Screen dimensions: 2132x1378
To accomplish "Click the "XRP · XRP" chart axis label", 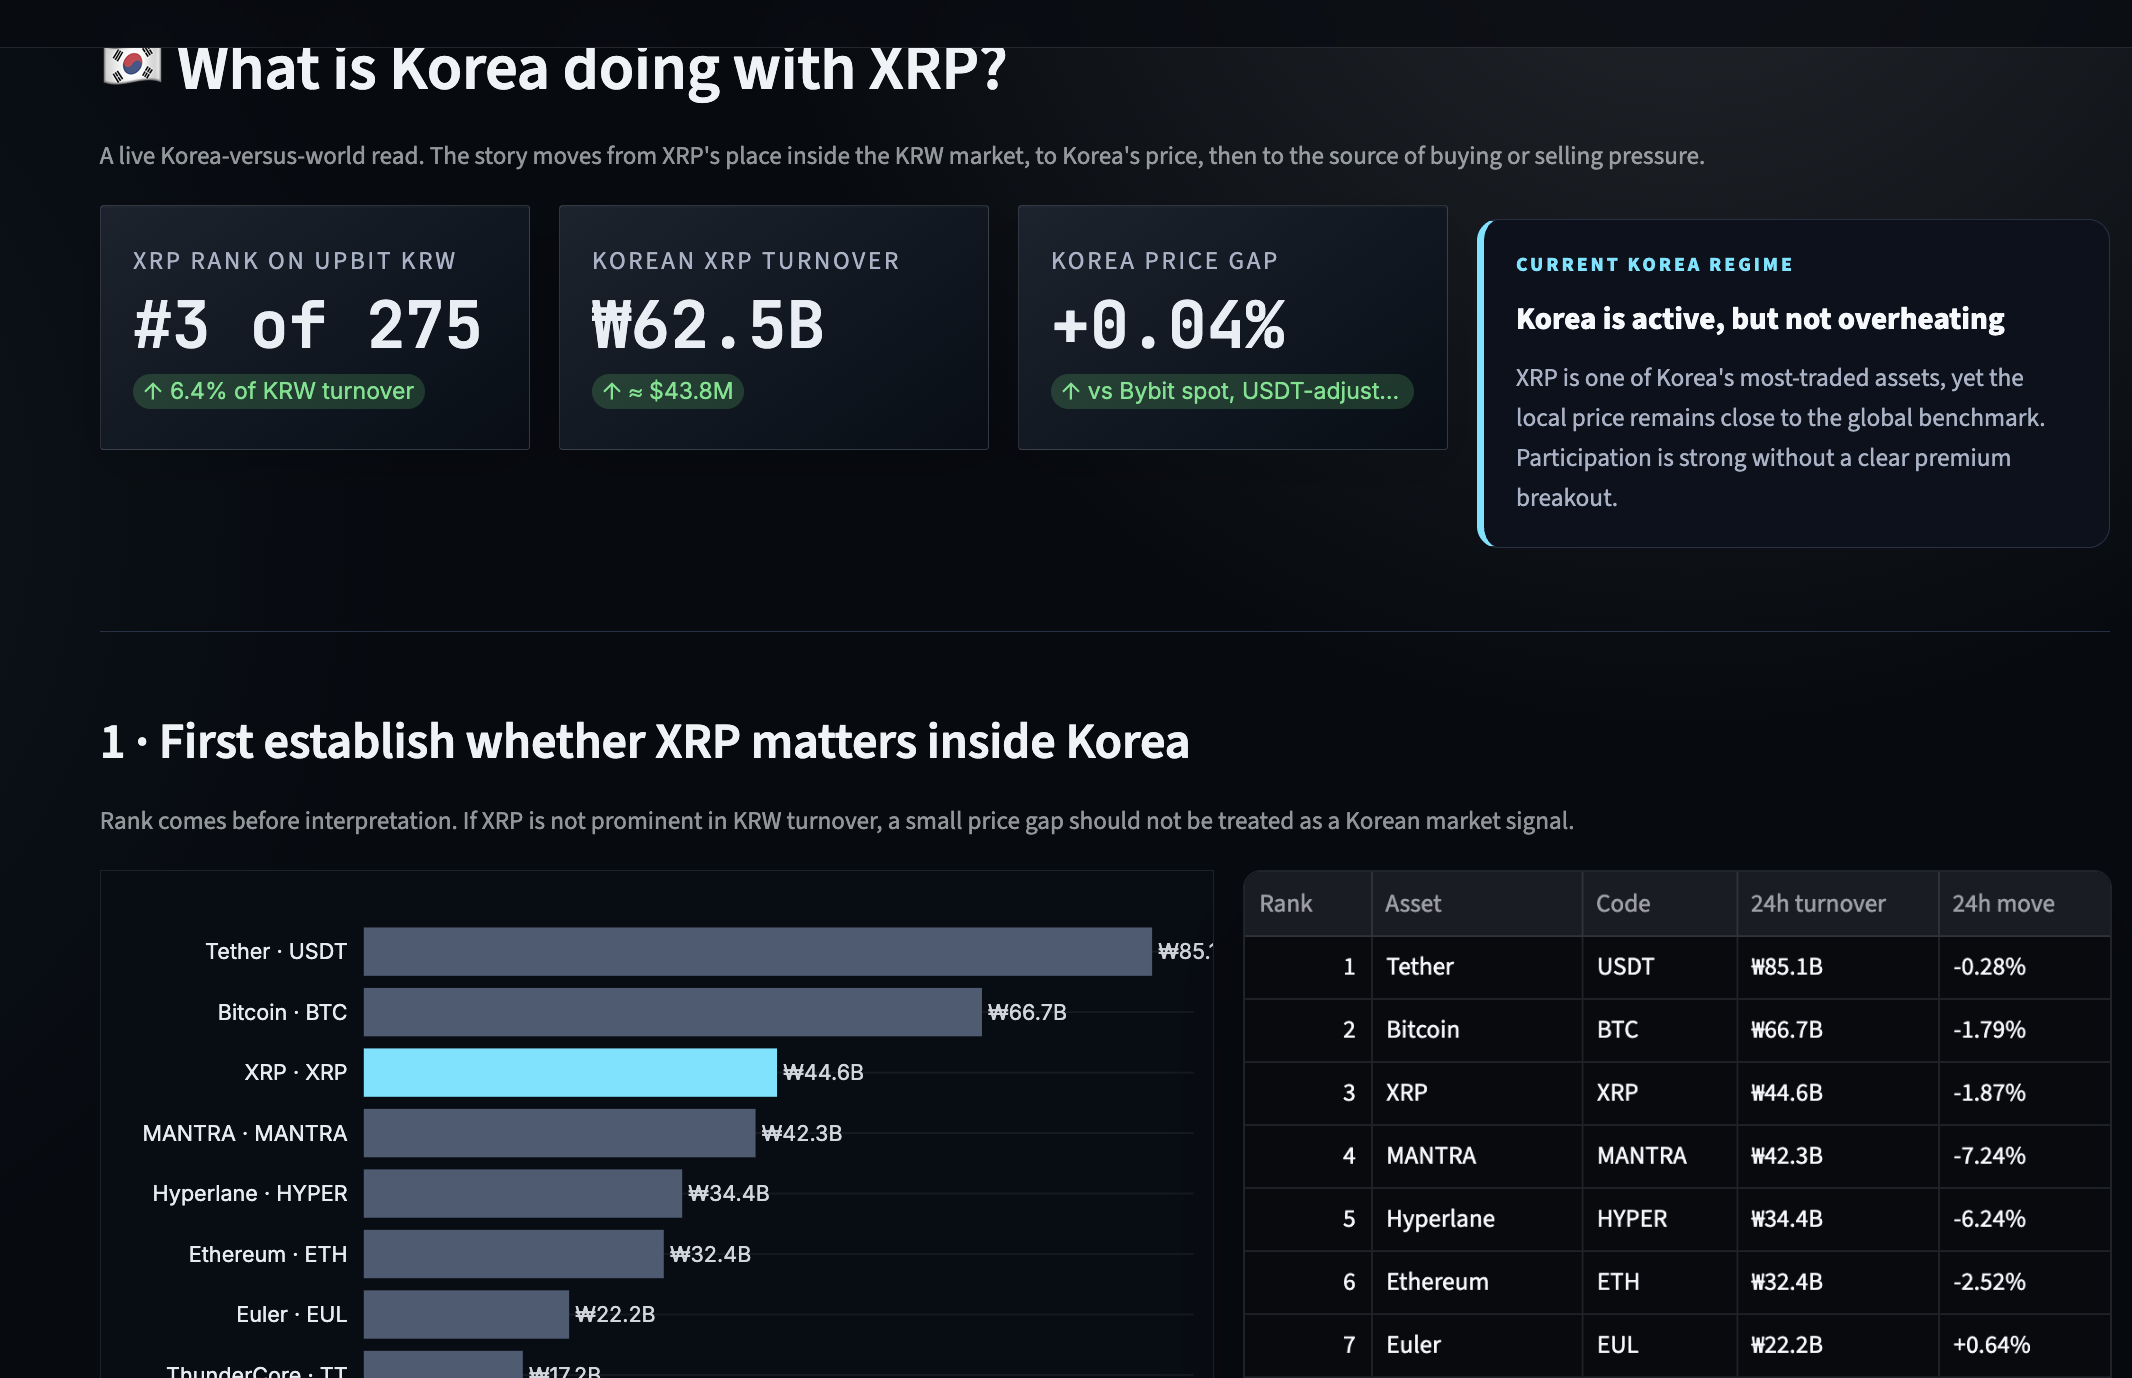I will point(296,1072).
